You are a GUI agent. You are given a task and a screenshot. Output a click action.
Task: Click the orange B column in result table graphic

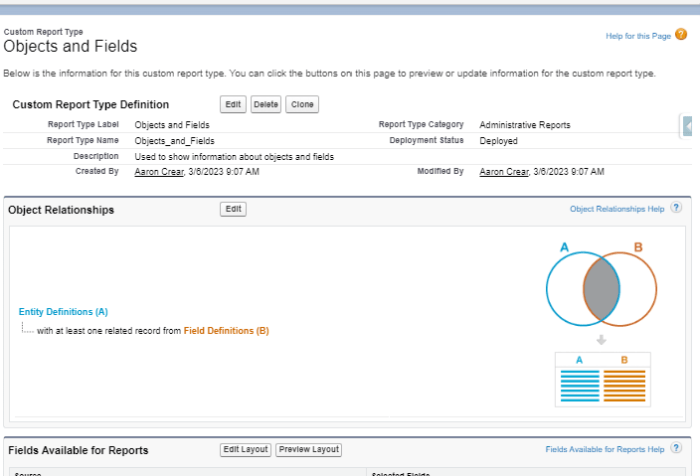pos(625,384)
